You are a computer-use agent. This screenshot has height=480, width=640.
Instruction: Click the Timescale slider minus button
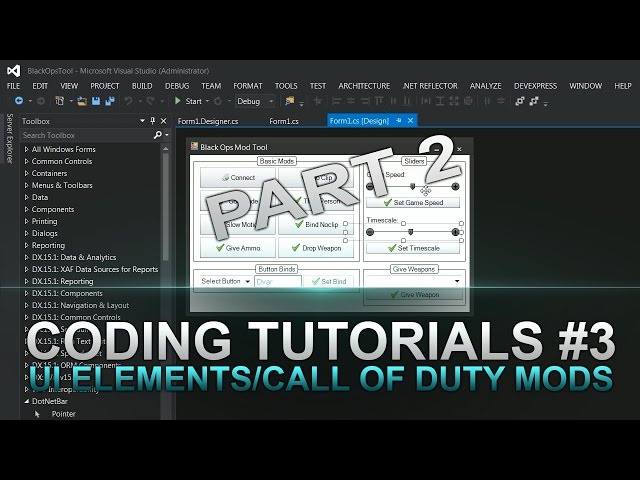[x=370, y=232]
